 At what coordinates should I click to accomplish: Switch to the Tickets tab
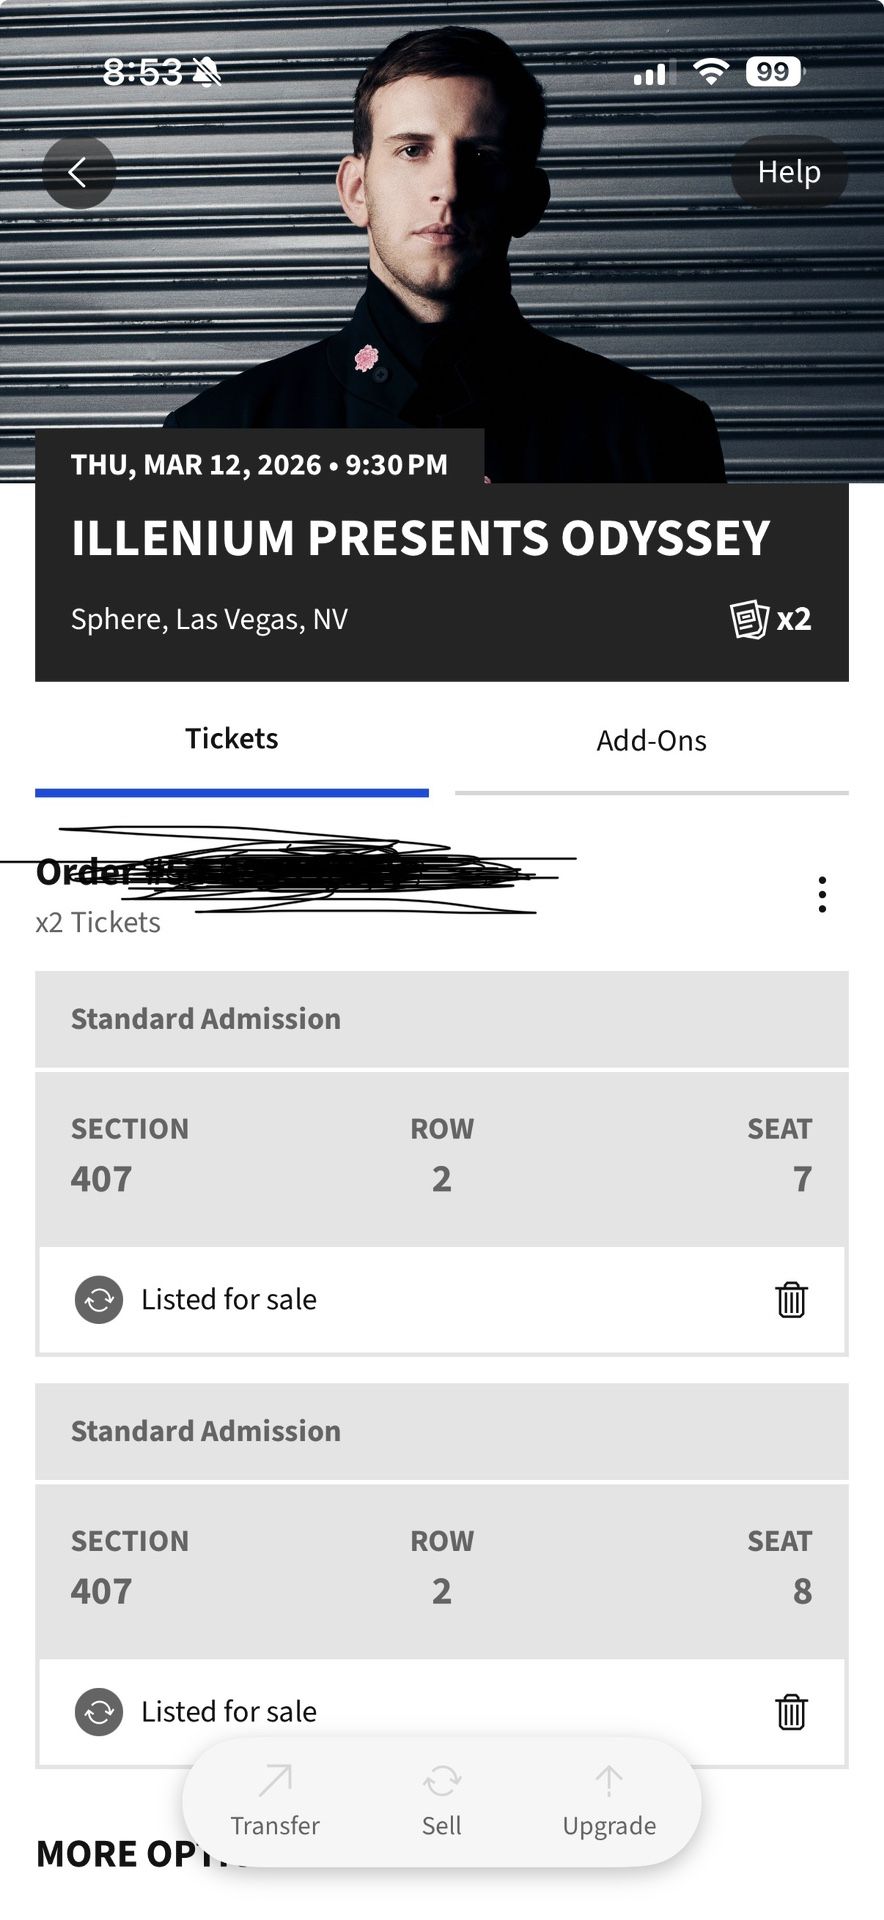click(232, 740)
